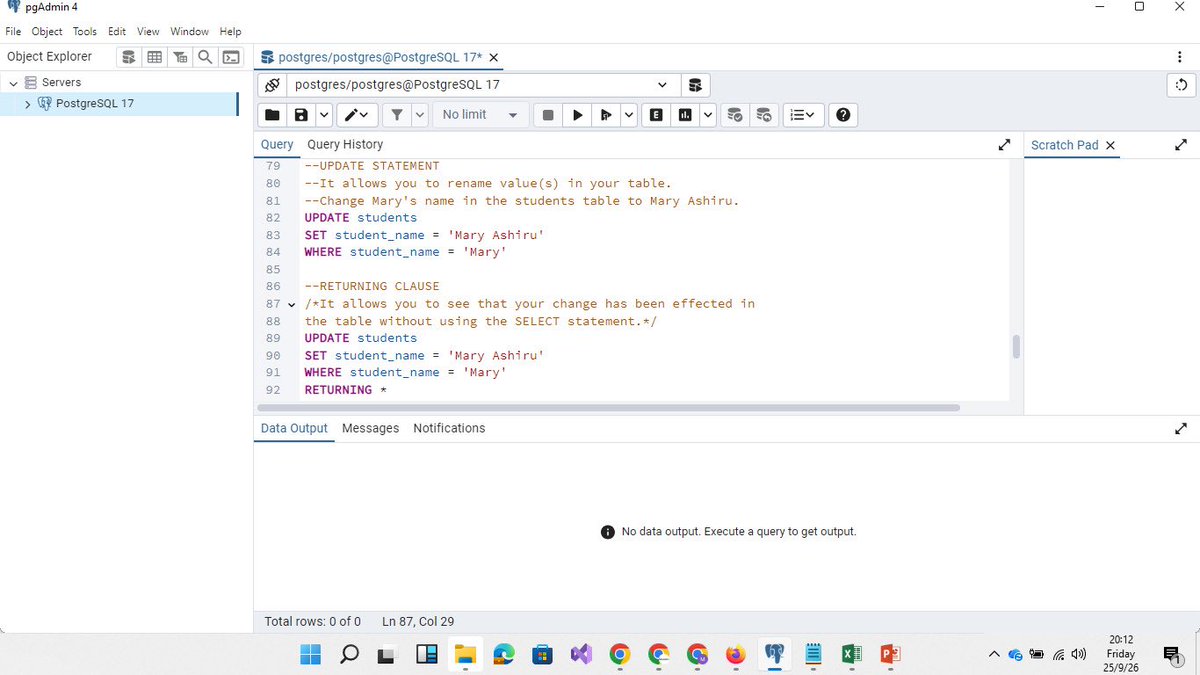1200x675 pixels.
Task: Open the Execute options dropdown arrow
Action: 629,115
